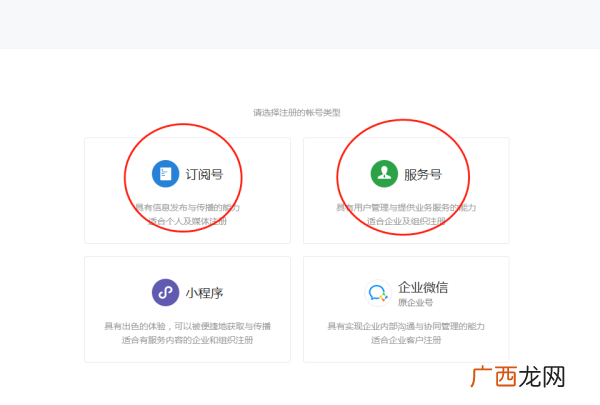Viewport: 600px width, 405px height.
Task: Click the text 适合企业及组织注册
Action: pyautogui.click(x=406, y=221)
